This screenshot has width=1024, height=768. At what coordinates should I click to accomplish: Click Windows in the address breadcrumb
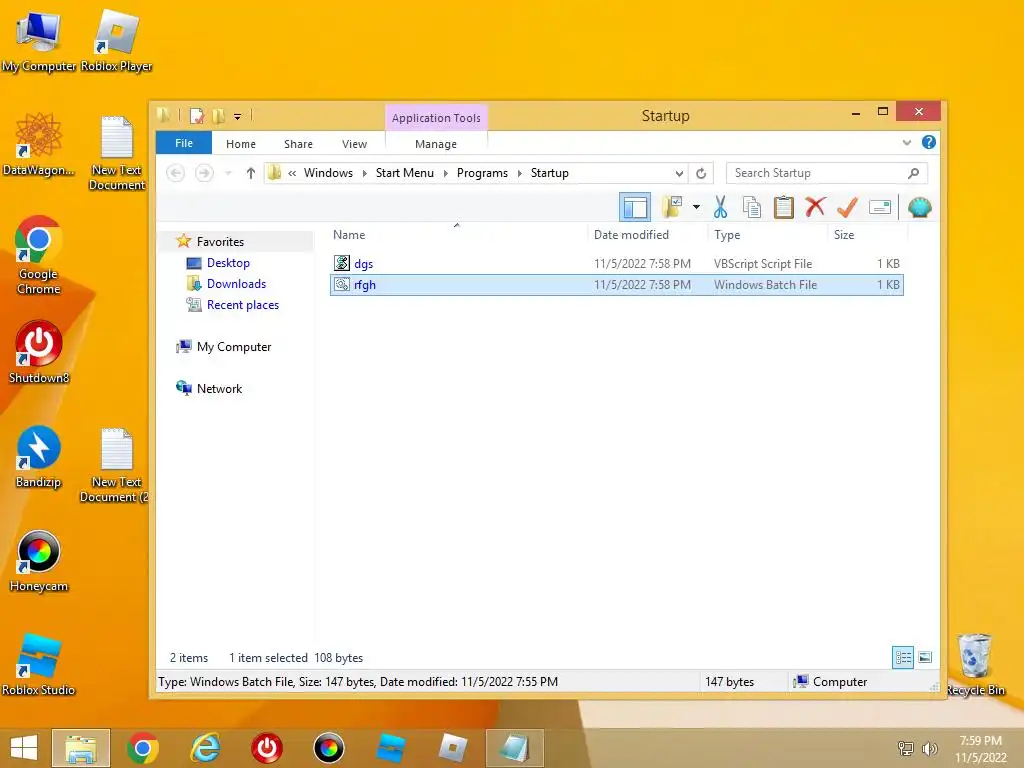(328, 173)
